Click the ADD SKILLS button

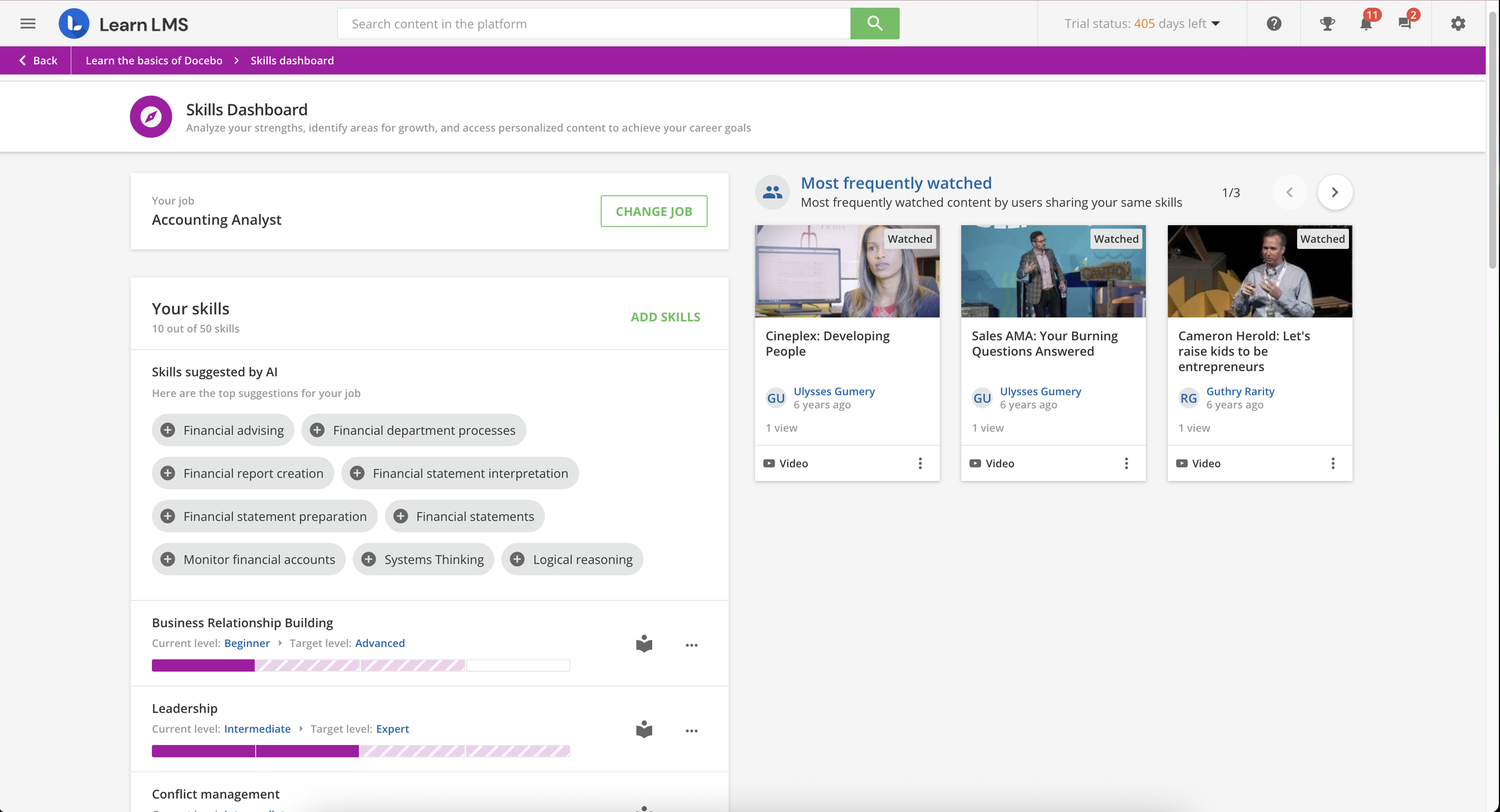tap(665, 317)
